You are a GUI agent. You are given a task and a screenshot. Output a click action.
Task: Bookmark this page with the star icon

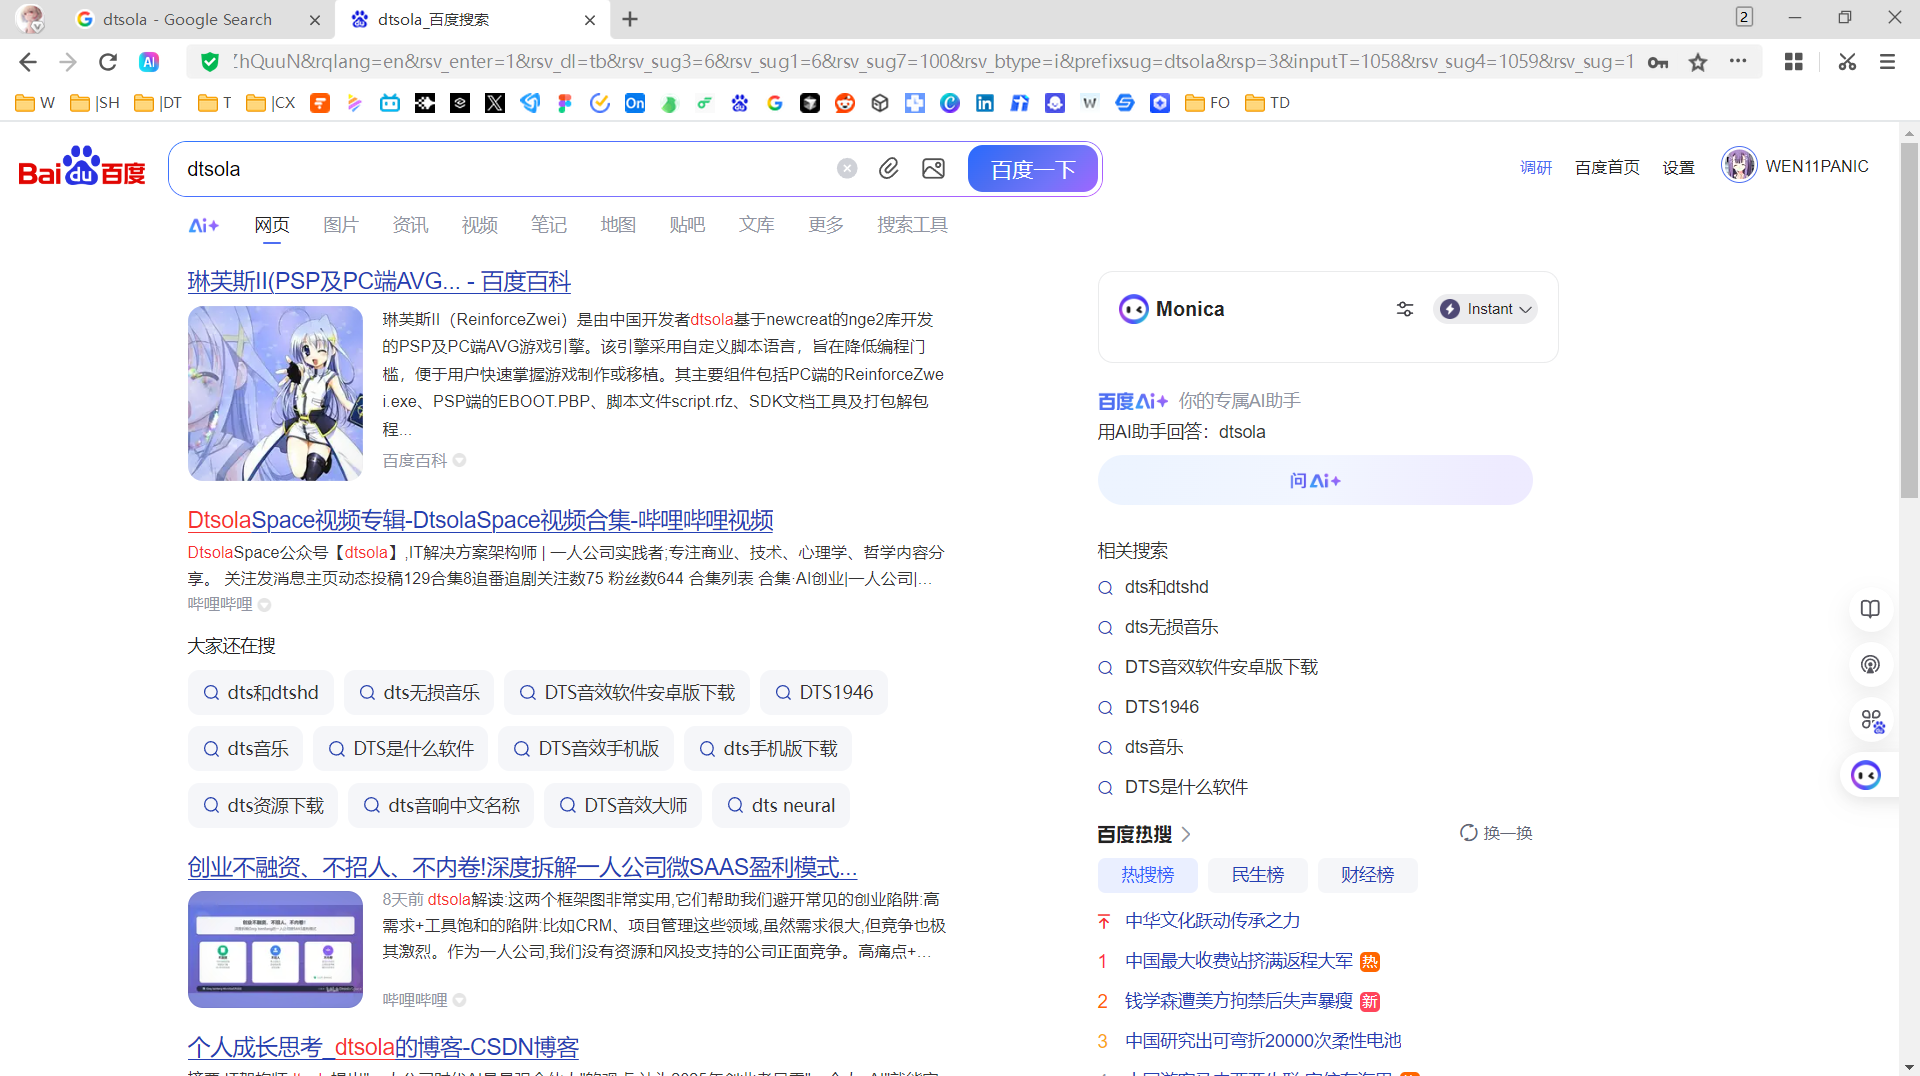click(x=1698, y=62)
